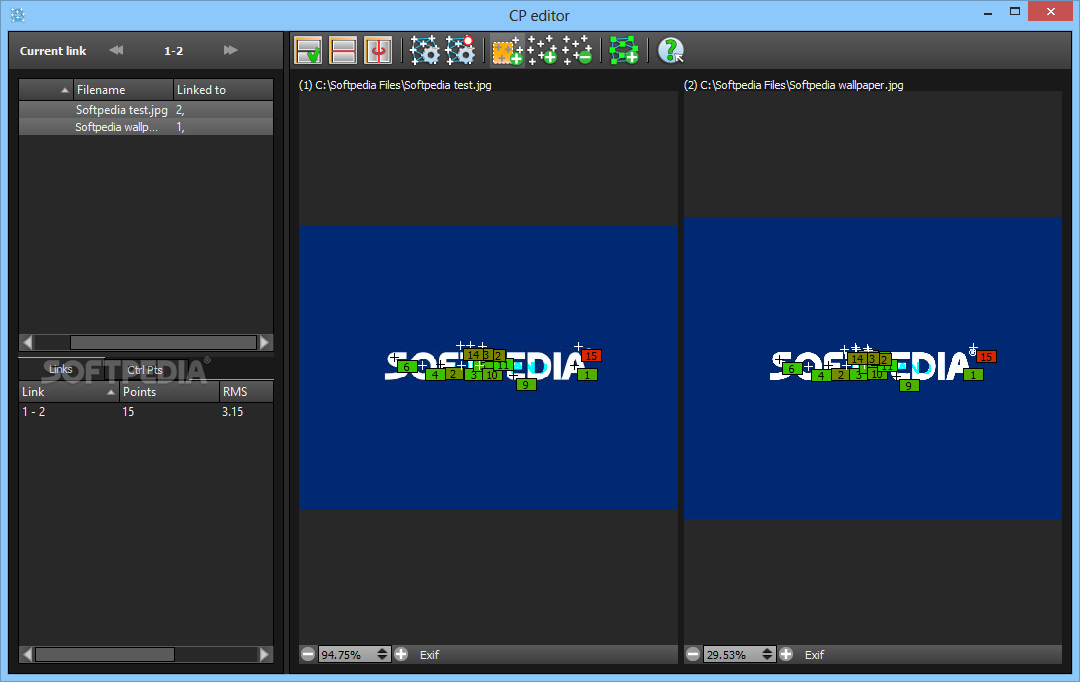This screenshot has width=1080, height=682.
Task: Click the 29.53% zoom input field
Action: (x=732, y=654)
